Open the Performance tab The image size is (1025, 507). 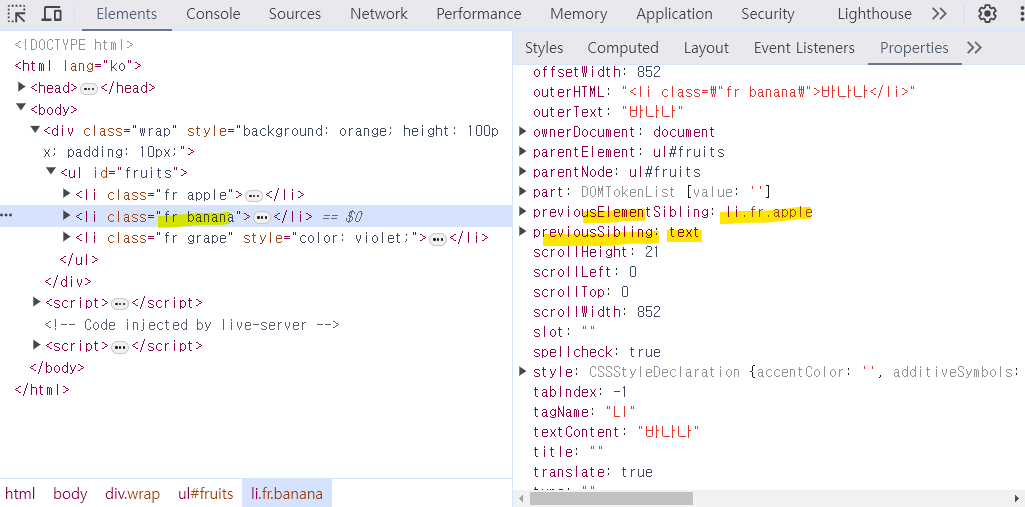click(x=479, y=14)
